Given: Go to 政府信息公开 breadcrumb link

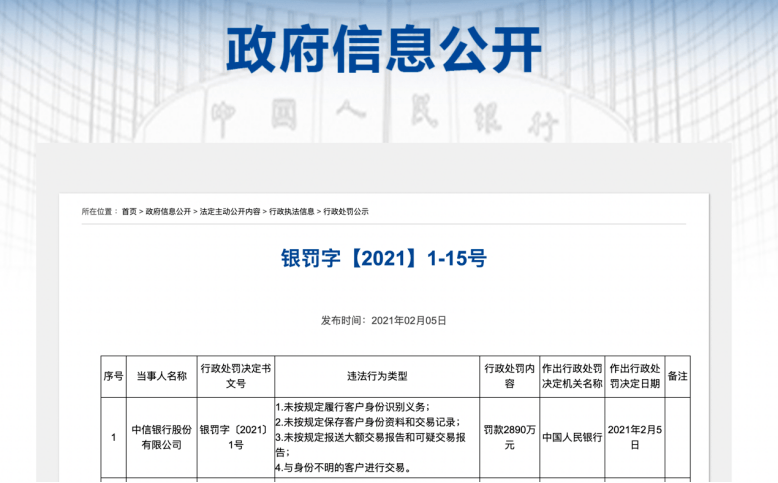Looking at the screenshot, I should click(168, 211).
